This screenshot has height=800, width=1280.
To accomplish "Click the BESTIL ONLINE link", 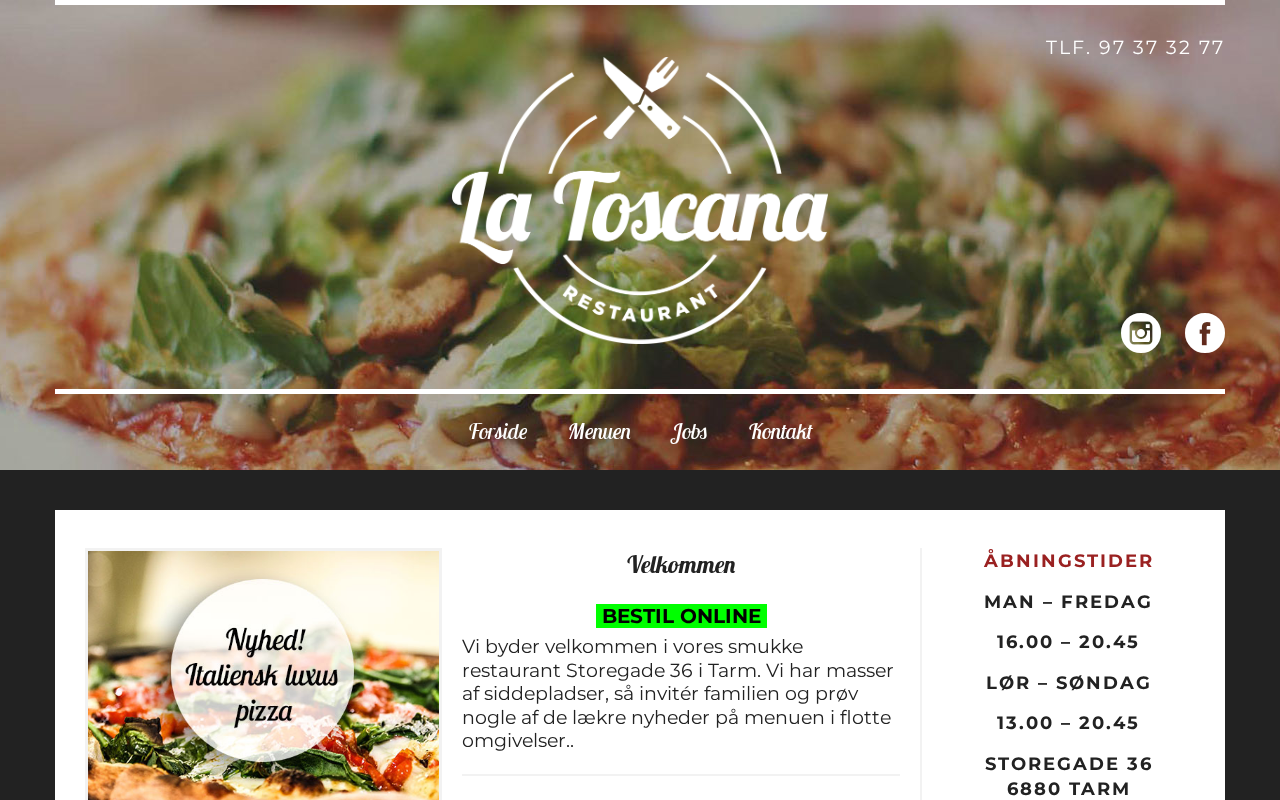I will point(681,616).
